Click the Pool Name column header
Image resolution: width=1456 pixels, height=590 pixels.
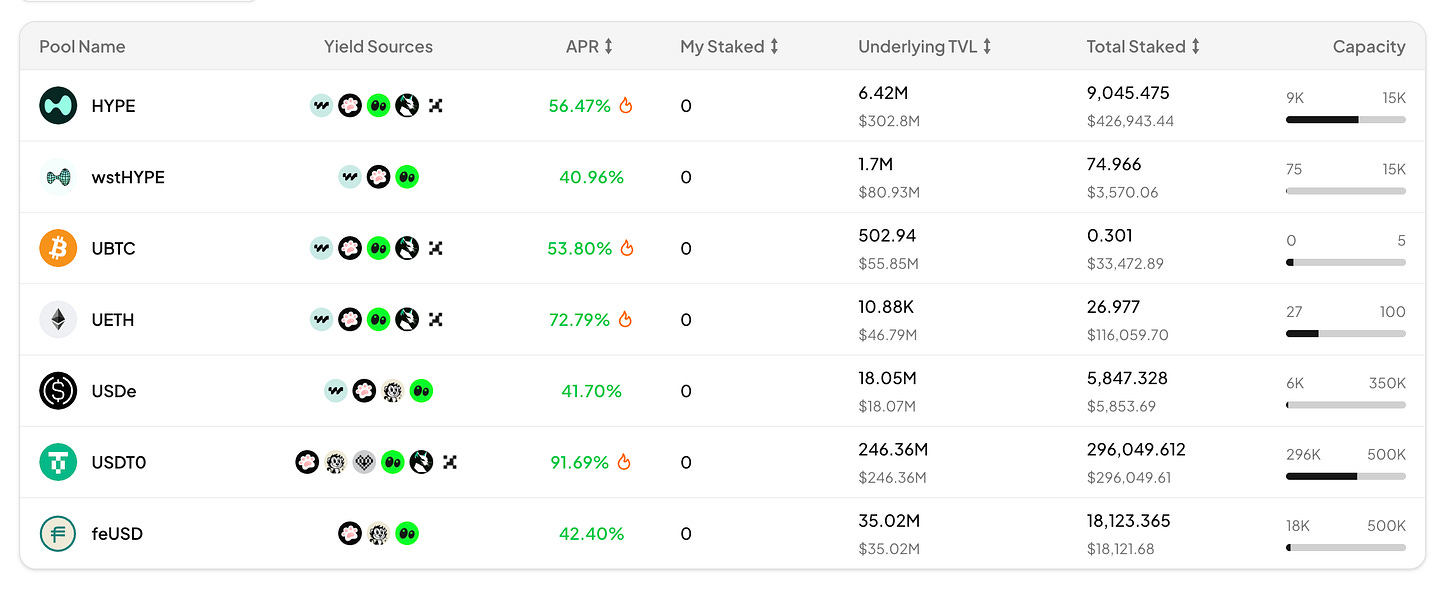tap(82, 47)
